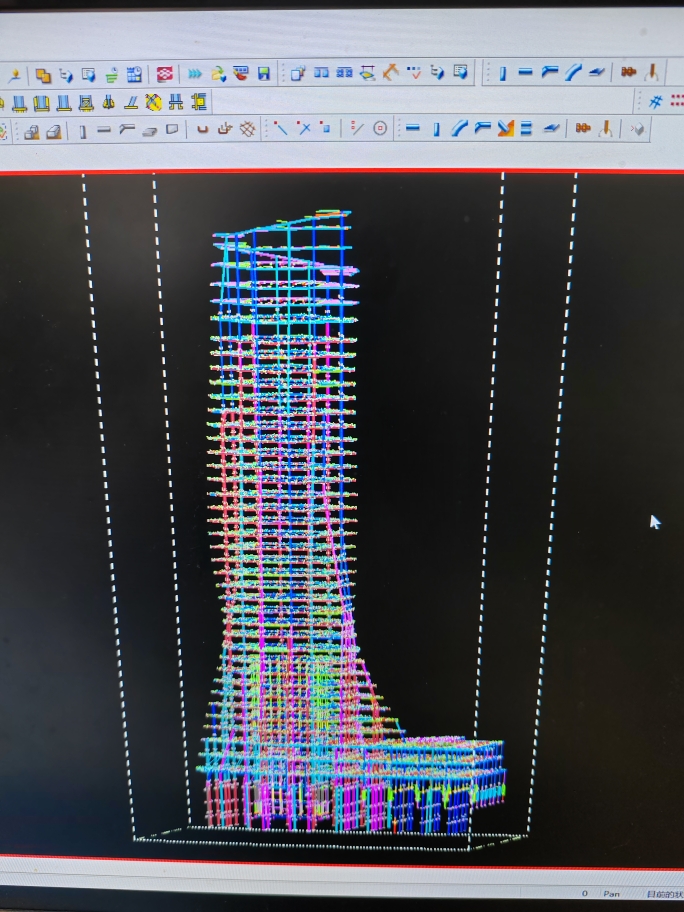Select the steel column tool in top toolbar

point(502,73)
